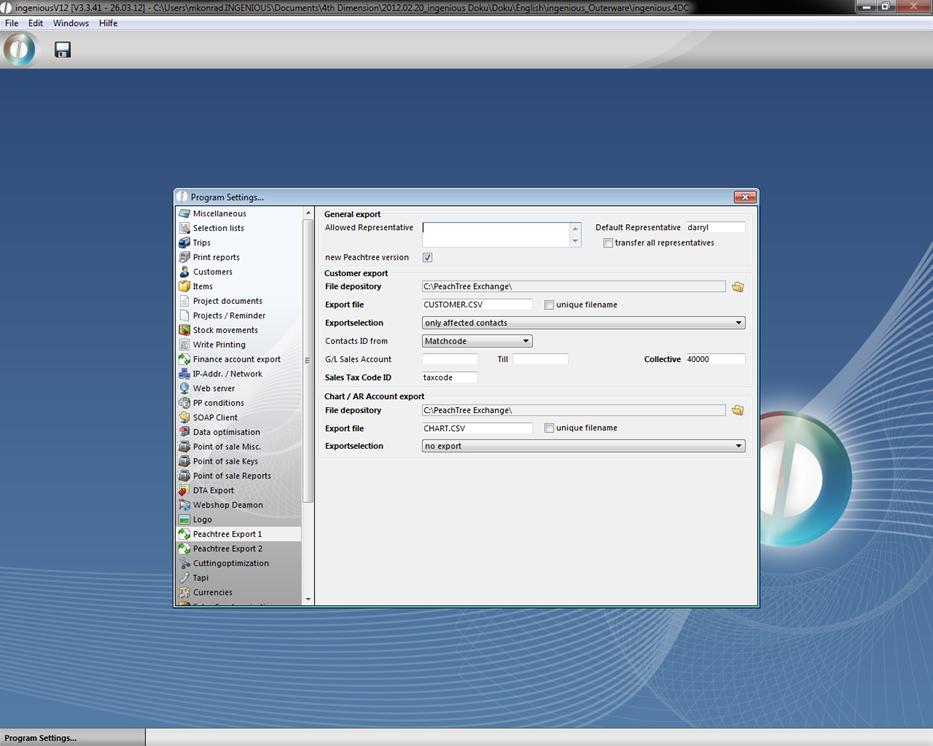The width and height of the screenshot is (933, 746).
Task: Select the Web server settings entry
Action: [213, 388]
